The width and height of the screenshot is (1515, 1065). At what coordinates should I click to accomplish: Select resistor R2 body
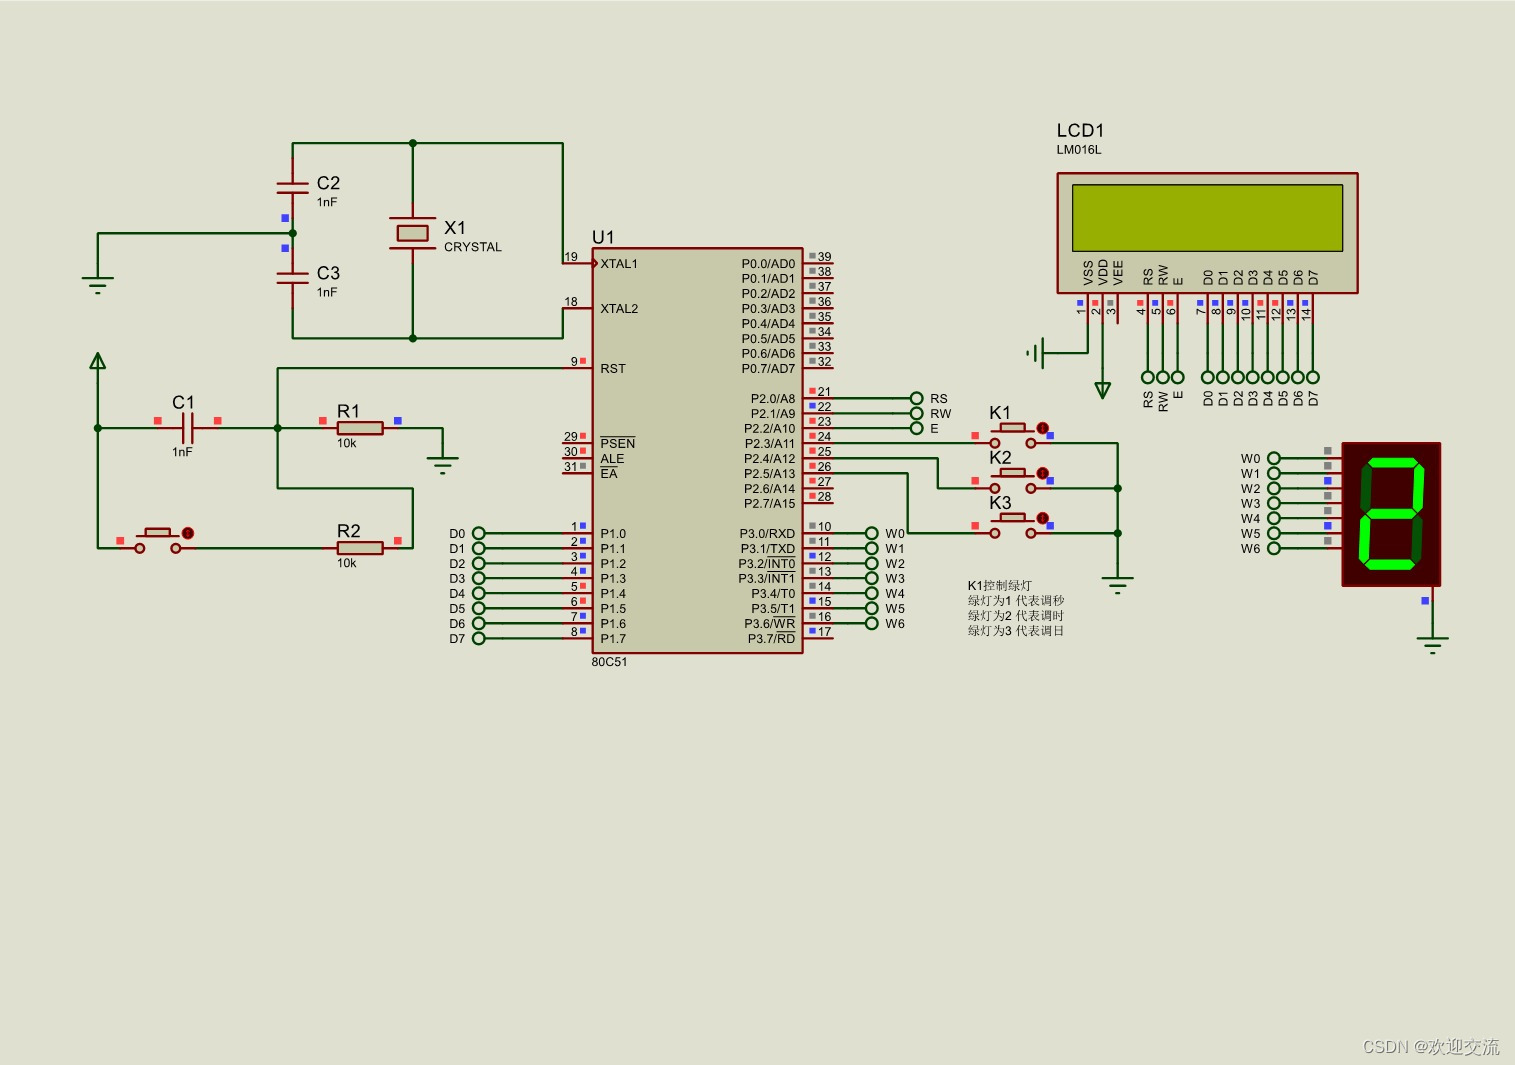tap(360, 548)
